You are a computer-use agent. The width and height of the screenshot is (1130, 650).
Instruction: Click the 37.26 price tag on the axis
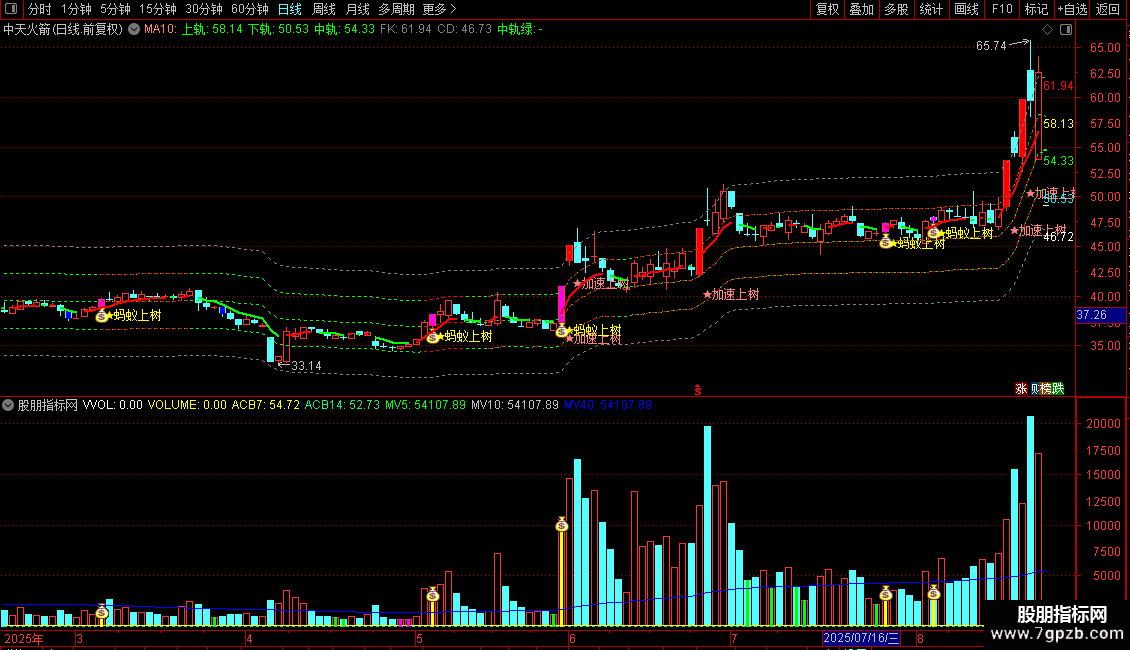pyautogui.click(x=1100, y=315)
